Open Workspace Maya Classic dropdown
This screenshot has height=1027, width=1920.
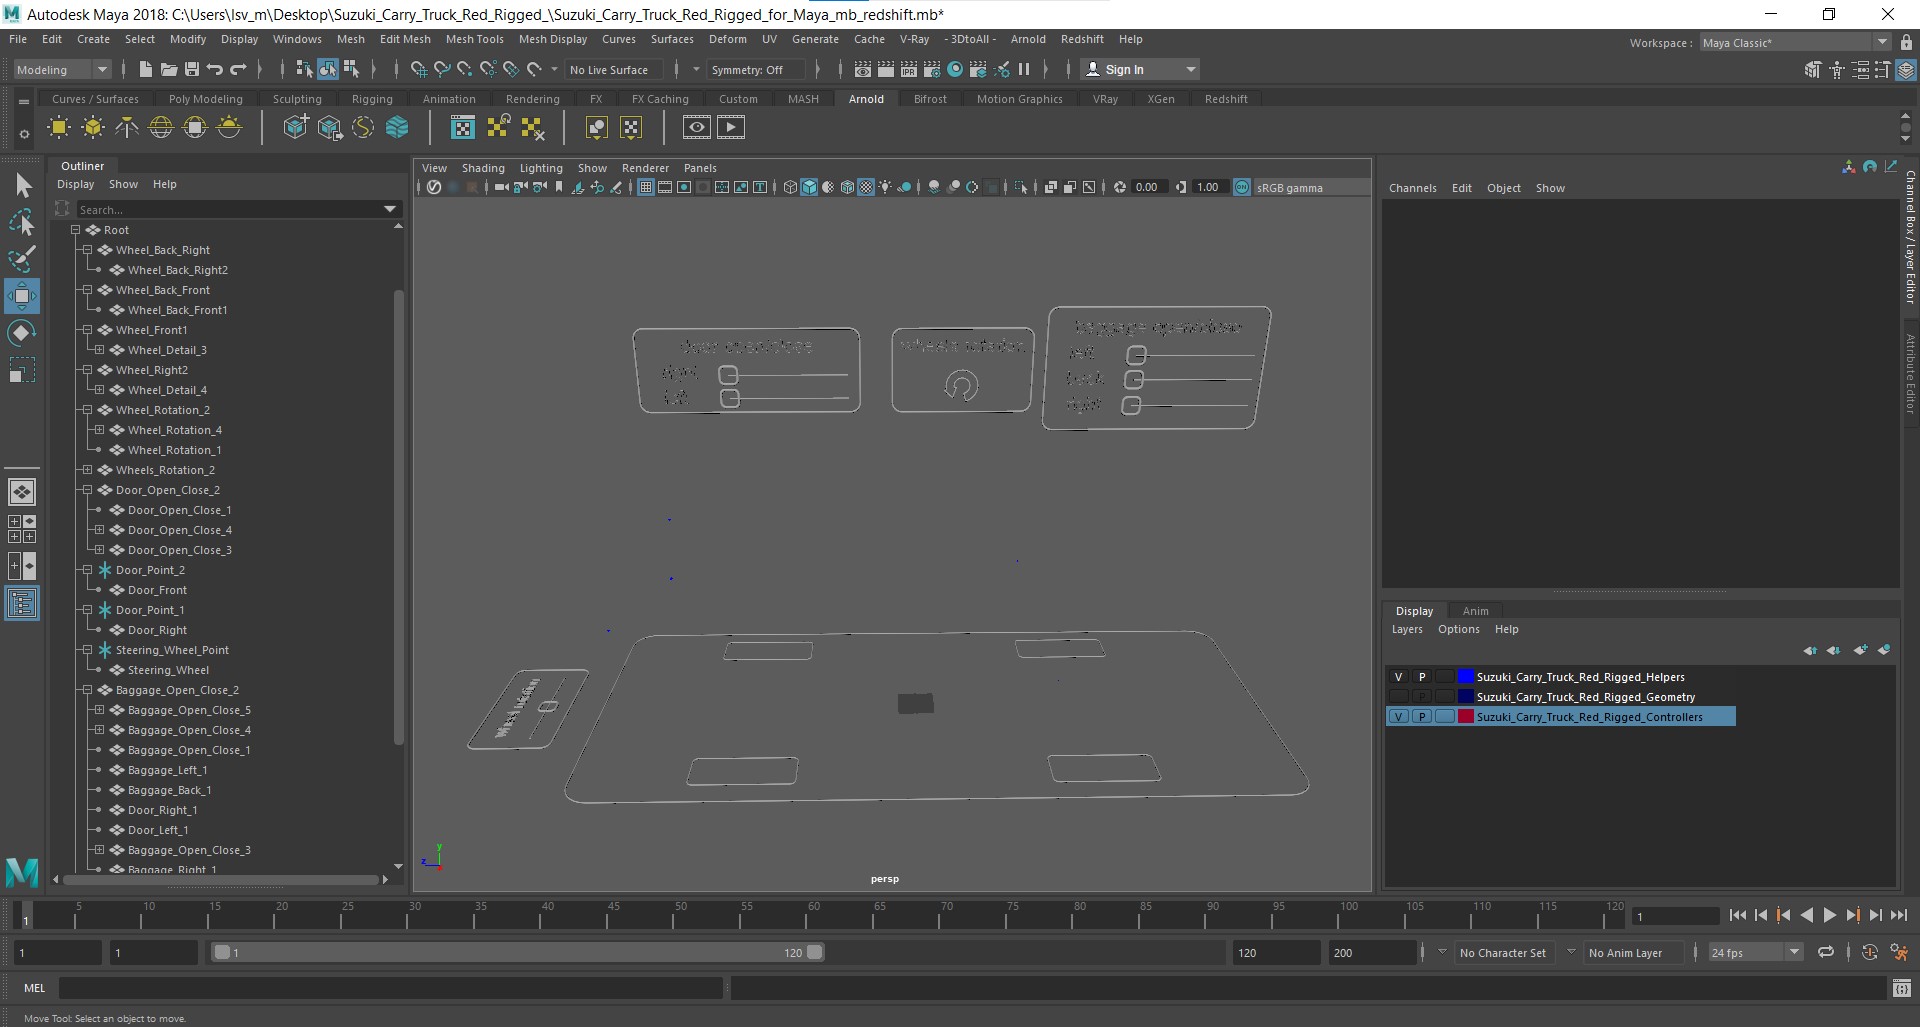[1795, 43]
